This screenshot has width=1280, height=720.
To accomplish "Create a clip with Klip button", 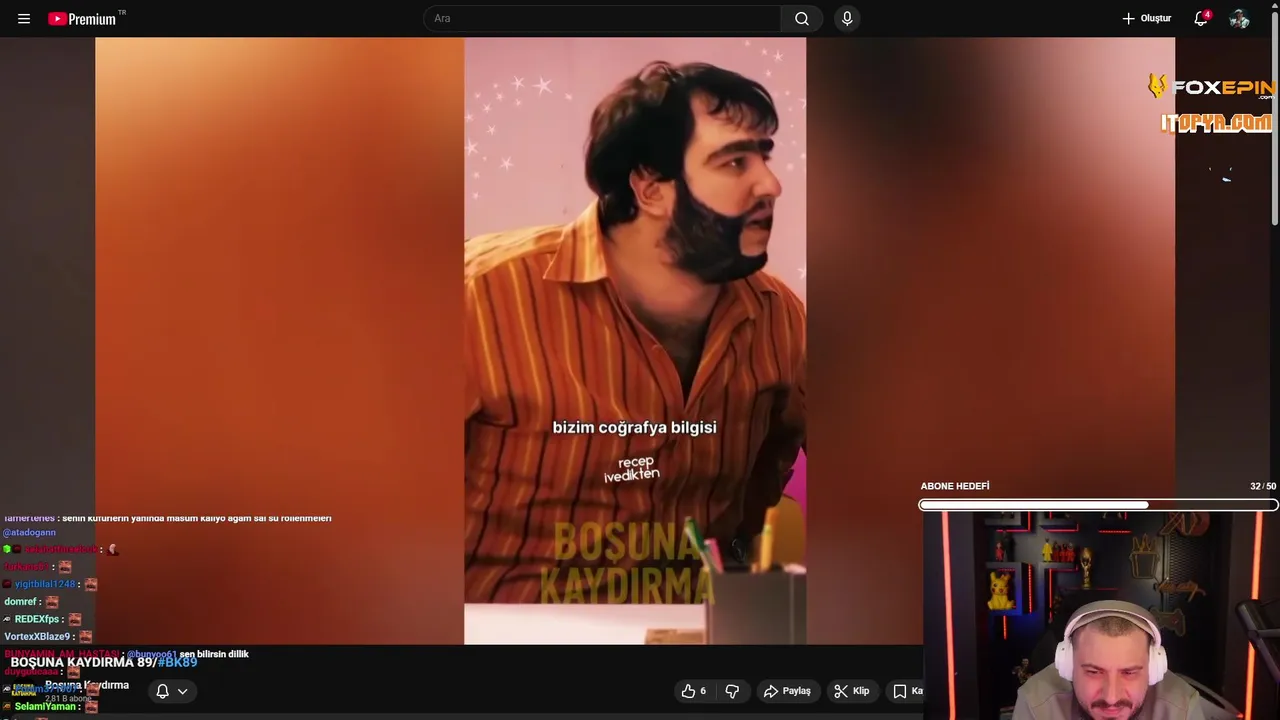I will (x=852, y=691).
